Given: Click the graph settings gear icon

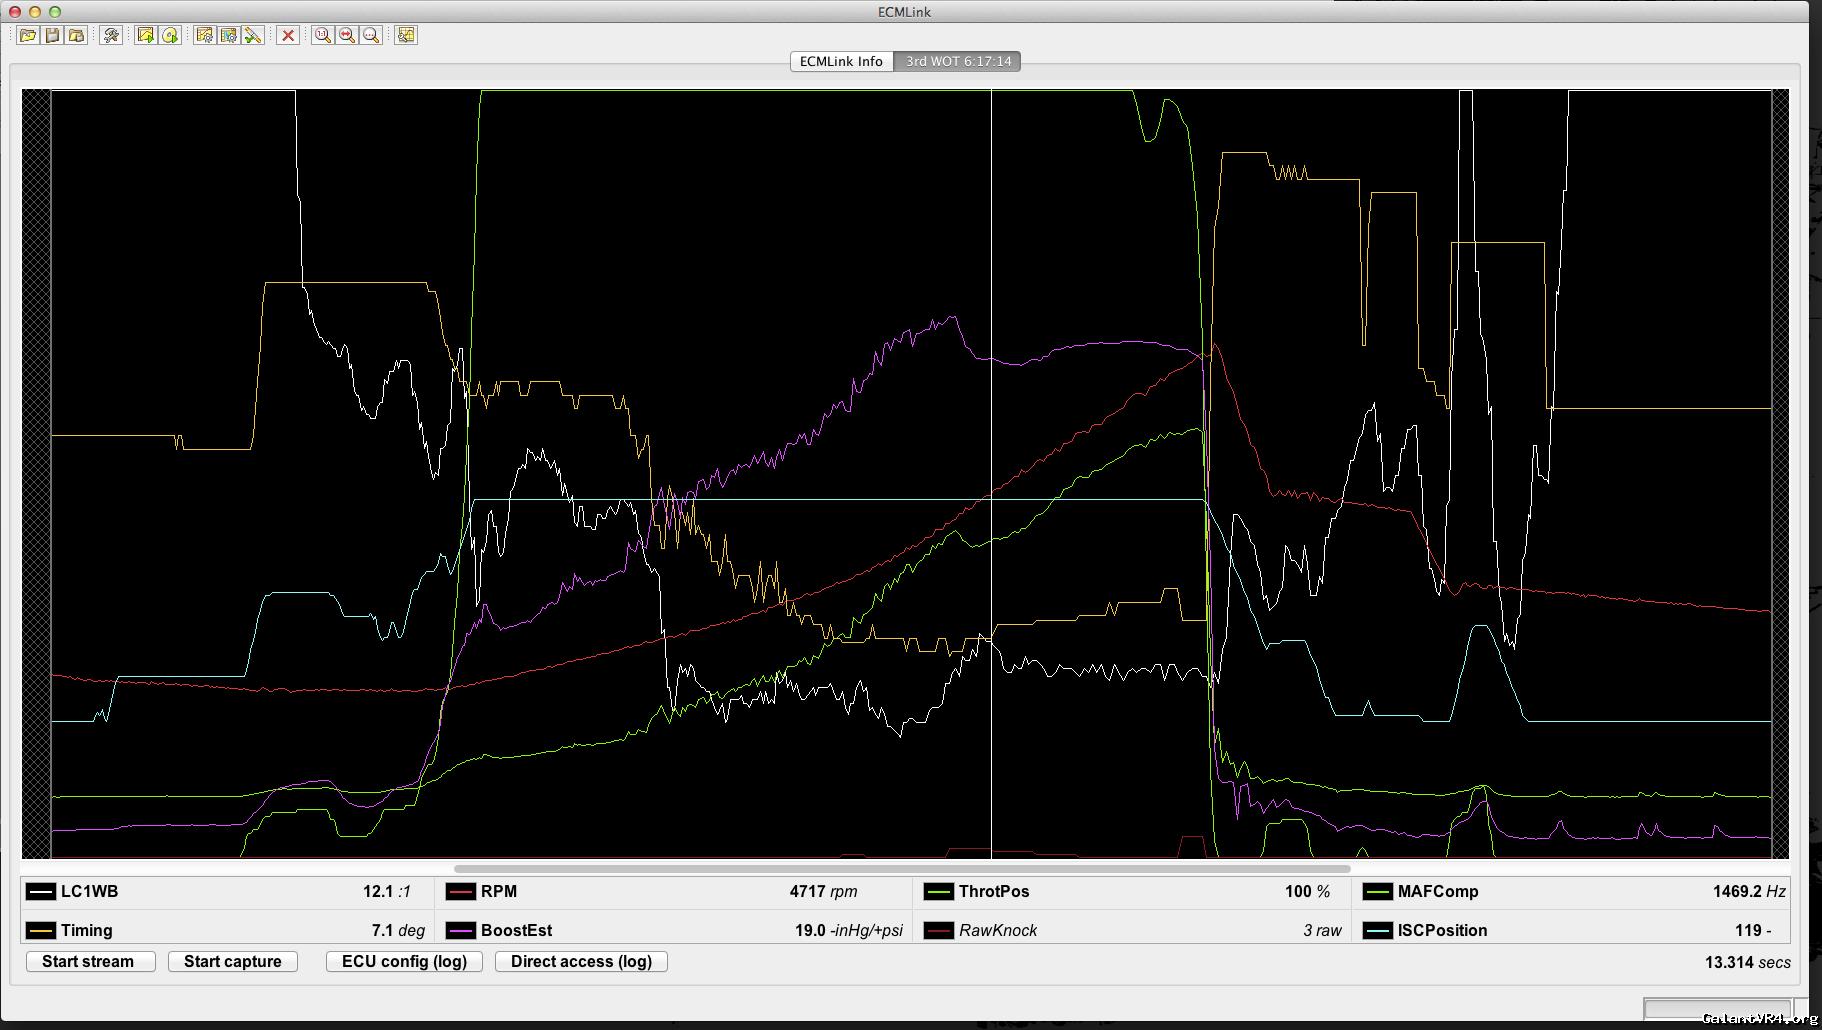Looking at the screenshot, I should [205, 35].
